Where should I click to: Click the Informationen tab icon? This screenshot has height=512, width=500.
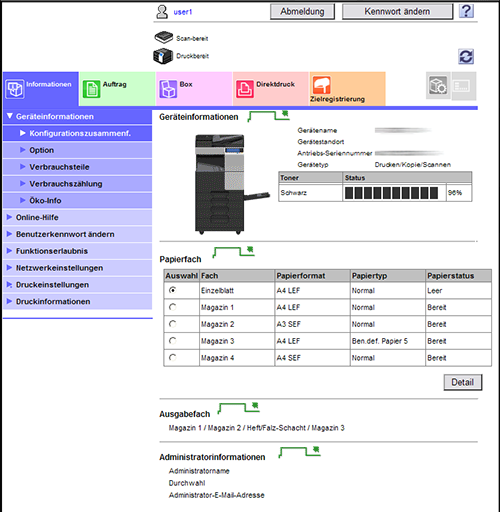[x=15, y=89]
